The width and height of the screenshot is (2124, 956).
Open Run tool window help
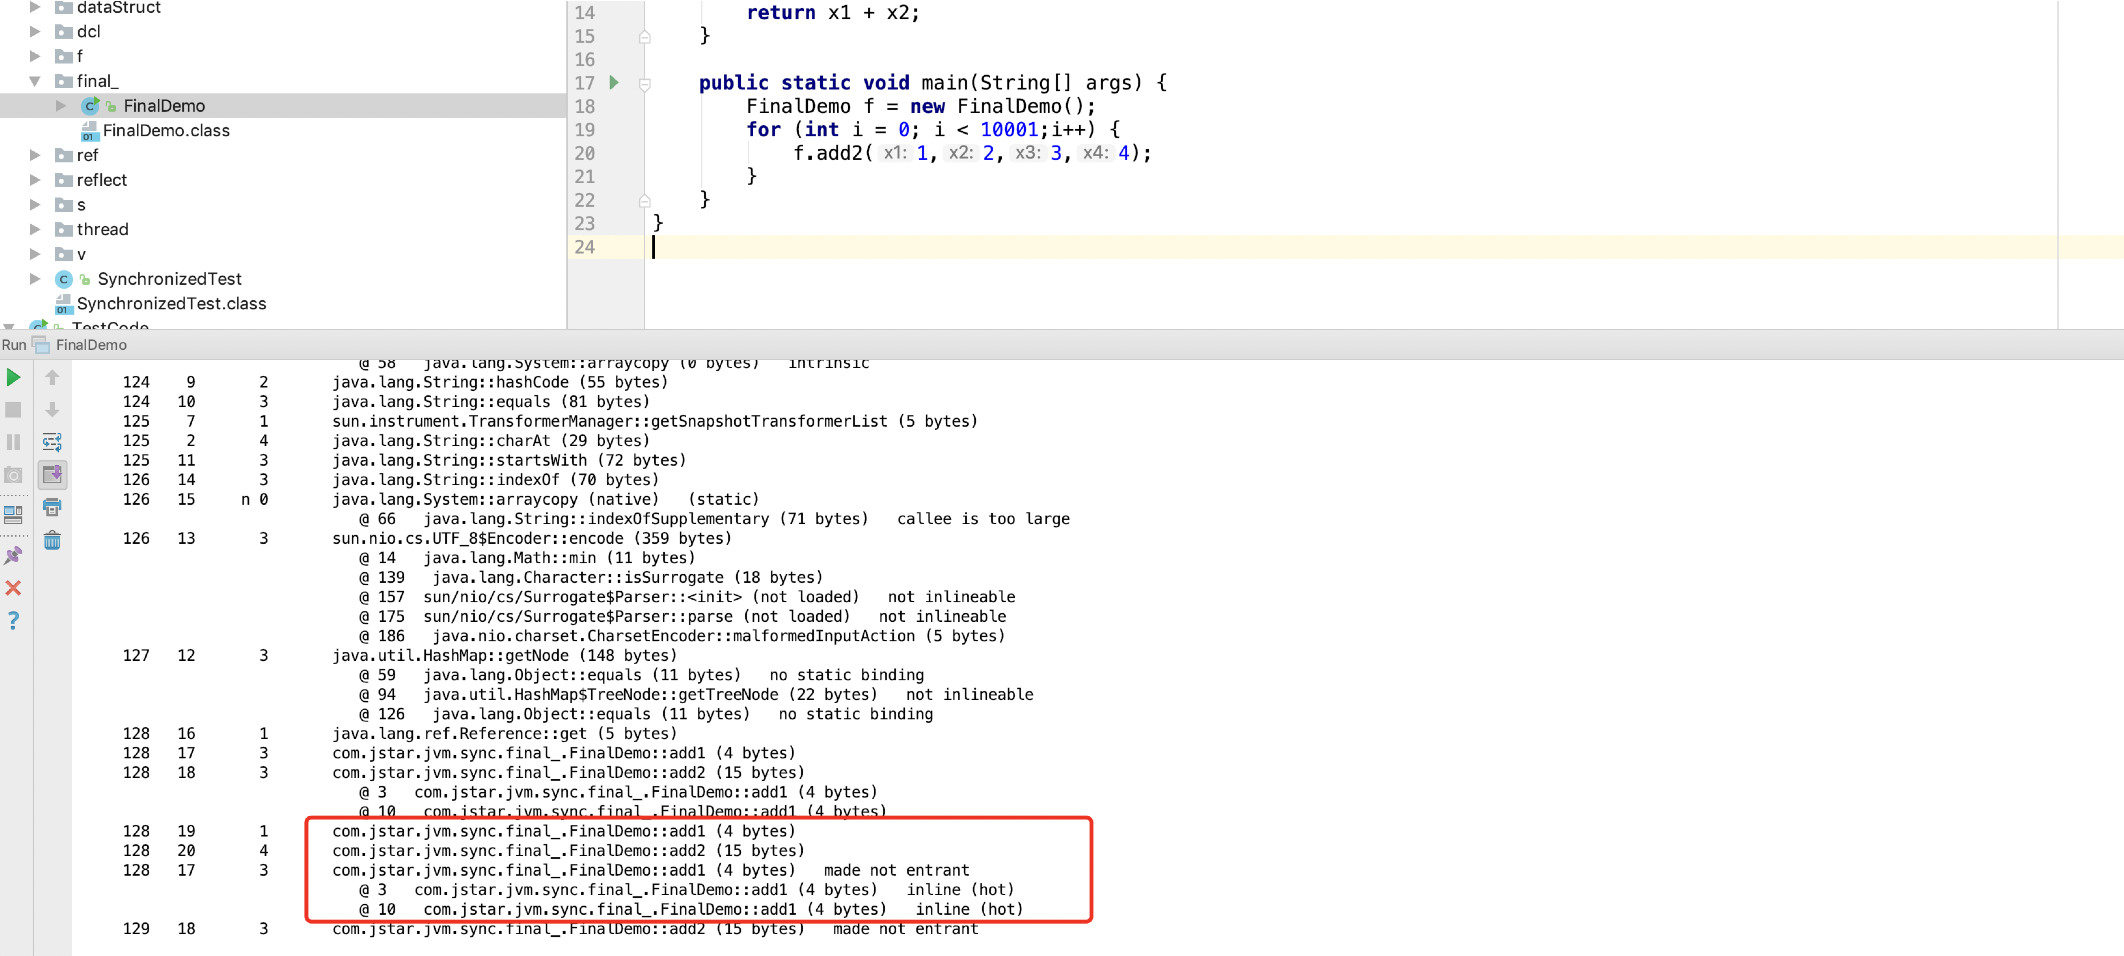click(x=13, y=621)
